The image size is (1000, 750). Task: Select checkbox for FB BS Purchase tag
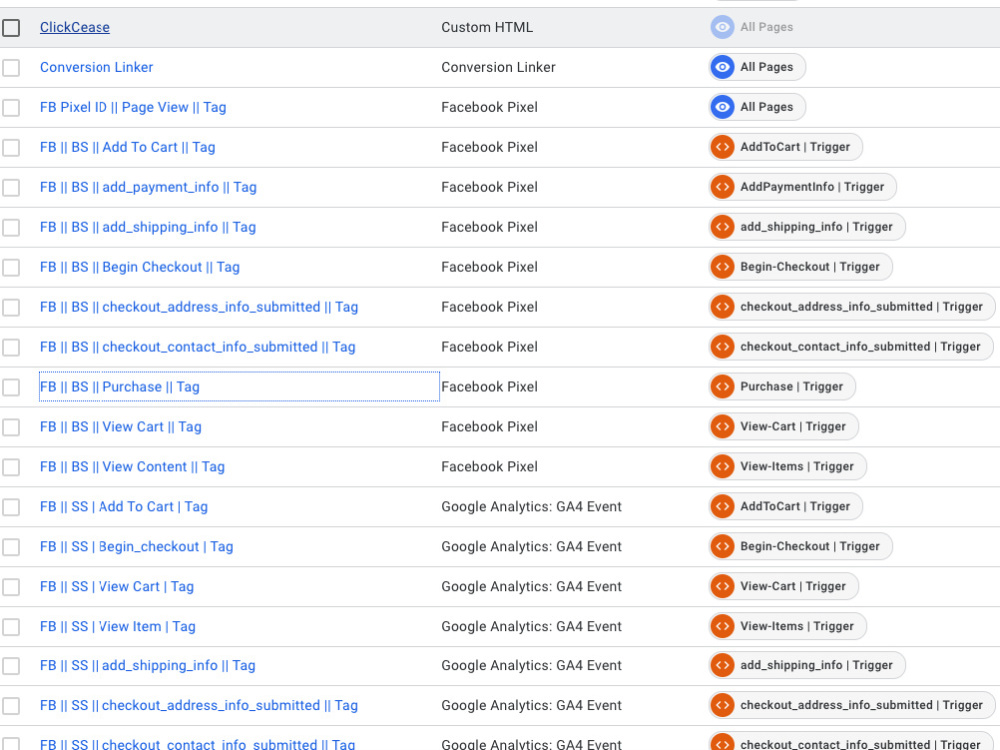11,387
